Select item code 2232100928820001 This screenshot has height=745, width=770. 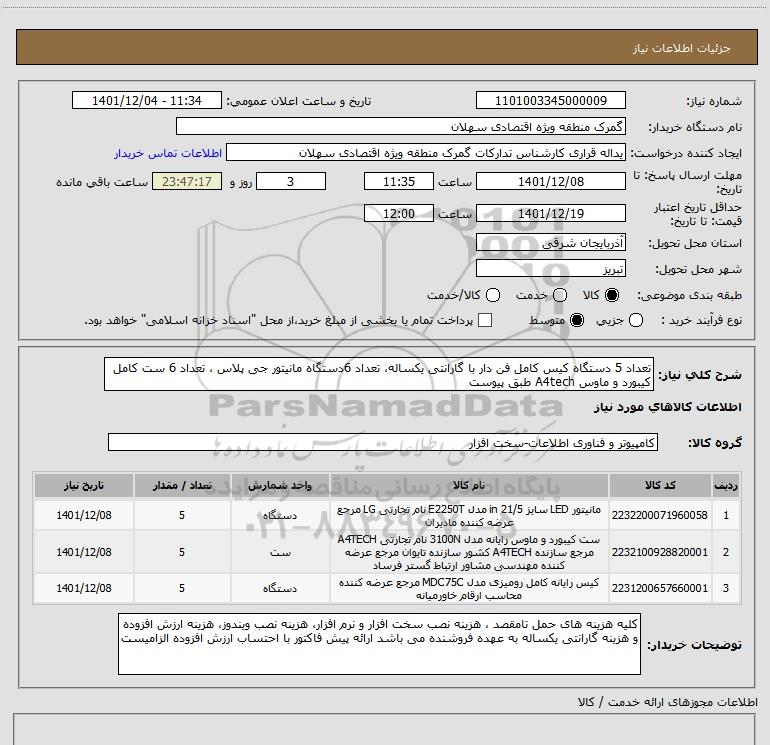point(660,552)
